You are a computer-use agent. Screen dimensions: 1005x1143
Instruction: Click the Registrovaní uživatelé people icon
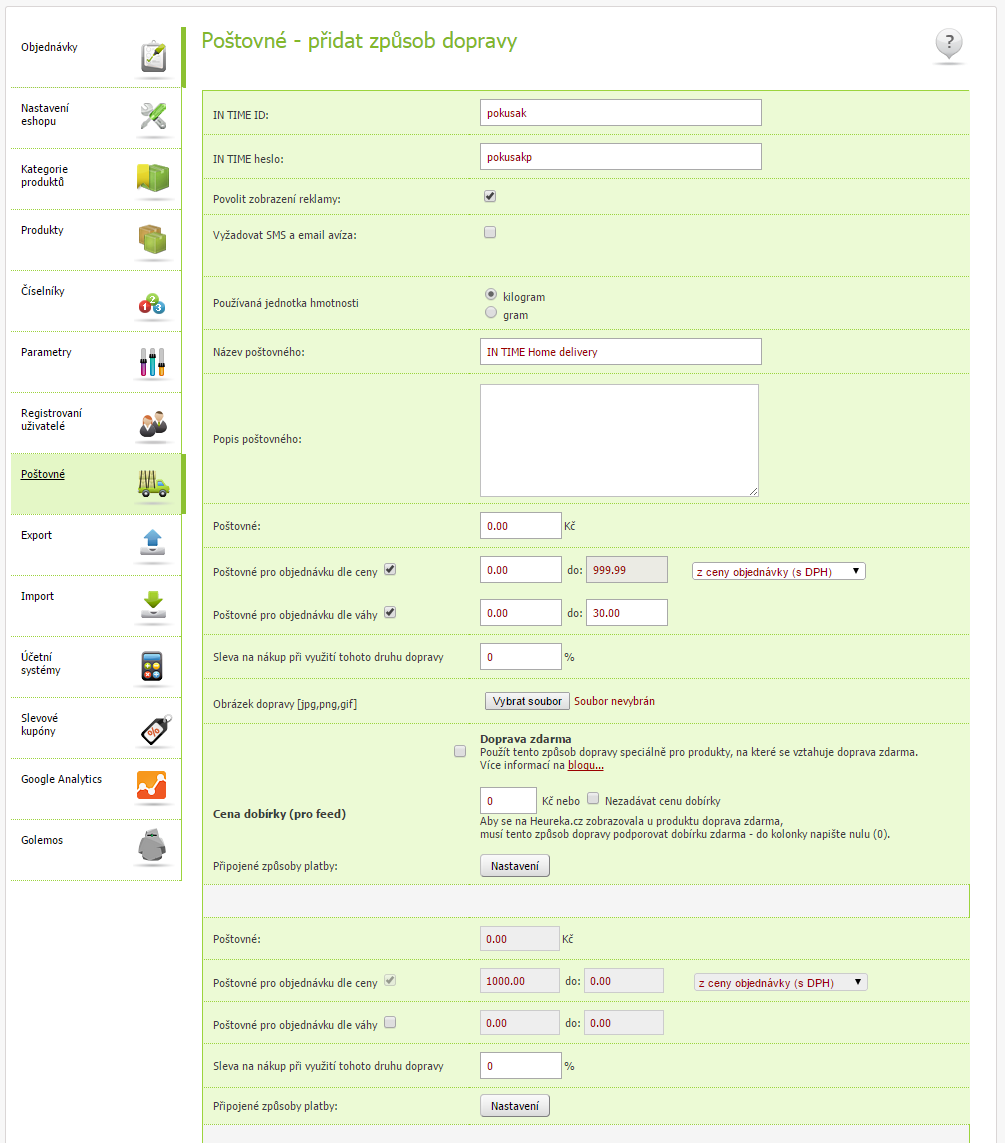pos(153,424)
